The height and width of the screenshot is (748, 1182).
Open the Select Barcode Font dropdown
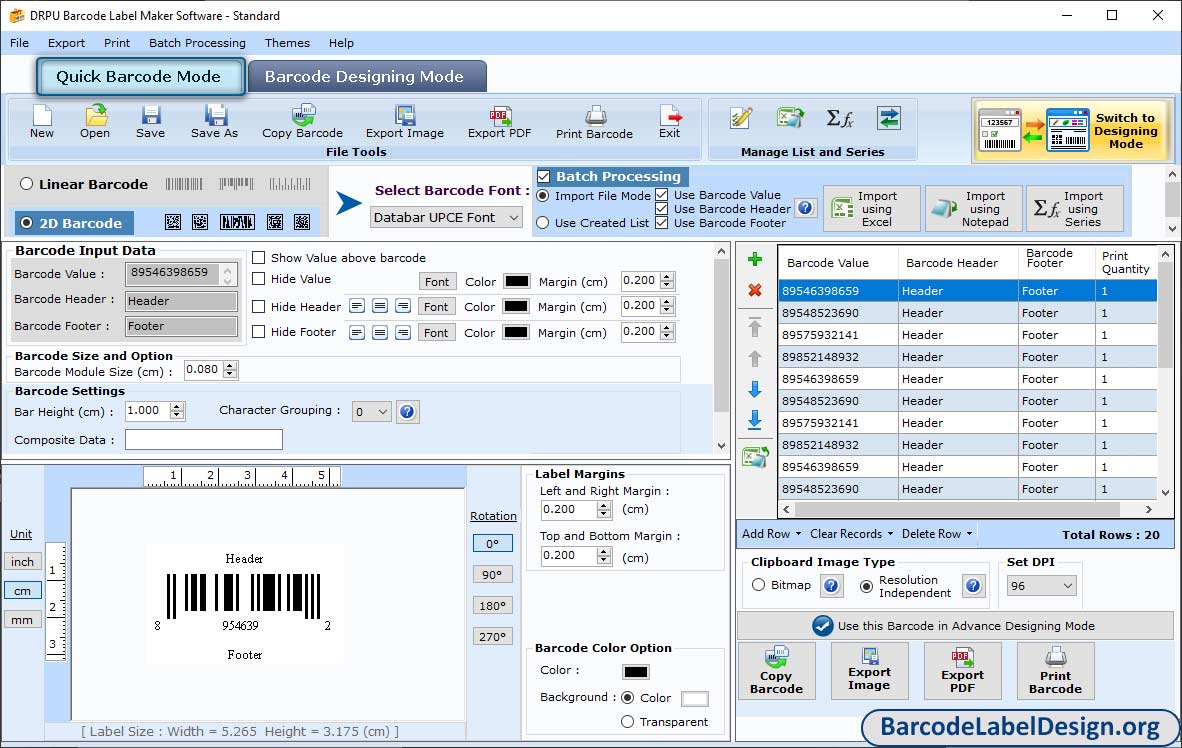click(x=446, y=217)
